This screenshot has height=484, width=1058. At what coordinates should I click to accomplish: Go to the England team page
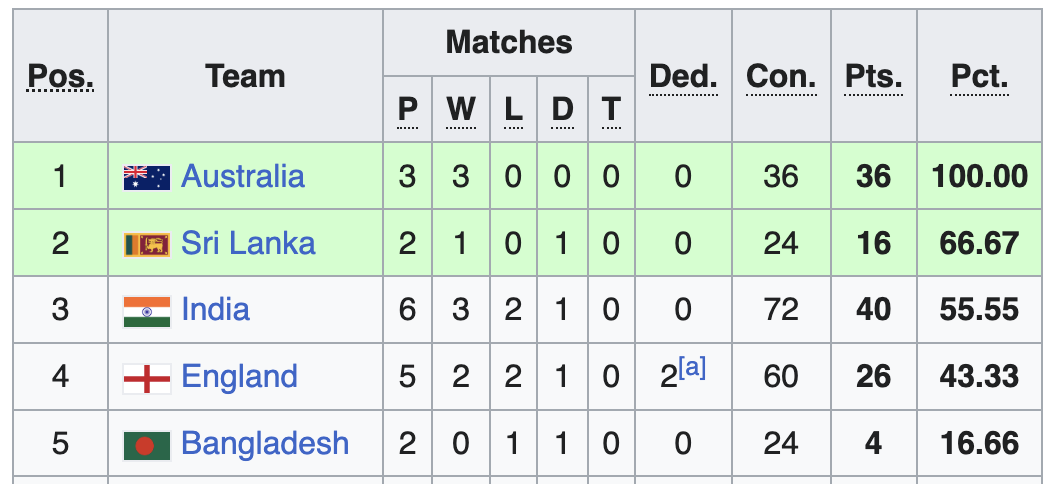(x=239, y=377)
